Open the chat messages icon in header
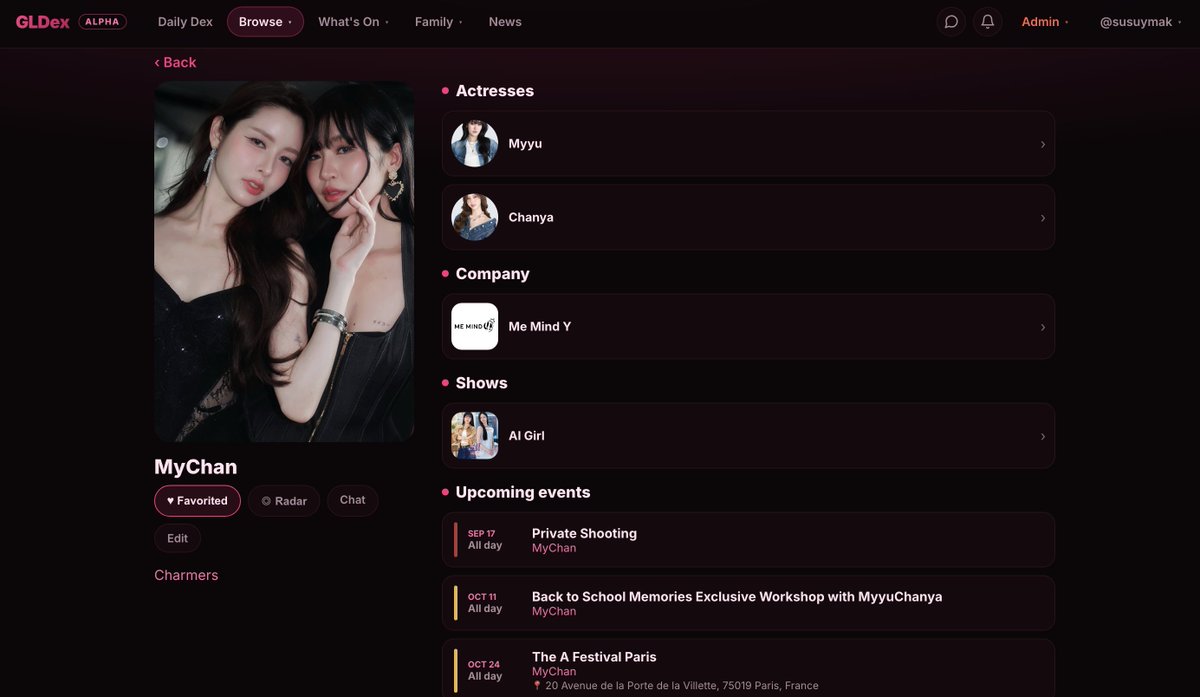 click(x=951, y=22)
